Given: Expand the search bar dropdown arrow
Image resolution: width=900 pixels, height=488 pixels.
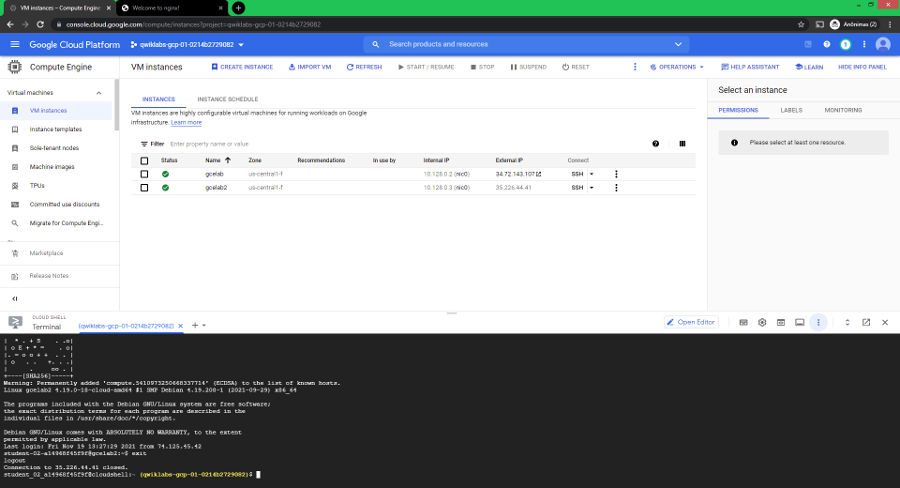Looking at the screenshot, I should [x=678, y=44].
